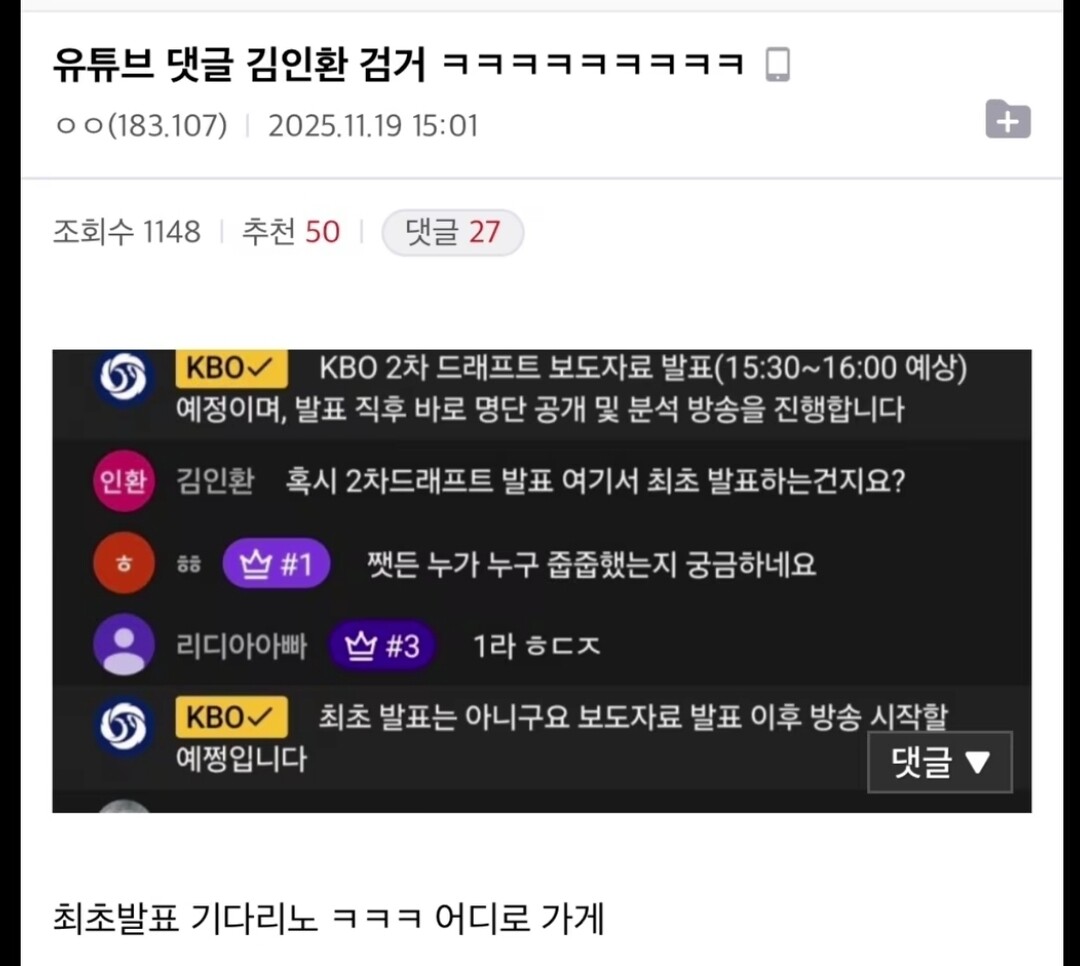Click the mobile phone icon beside title
The image size is (1080, 966).
(x=778, y=65)
